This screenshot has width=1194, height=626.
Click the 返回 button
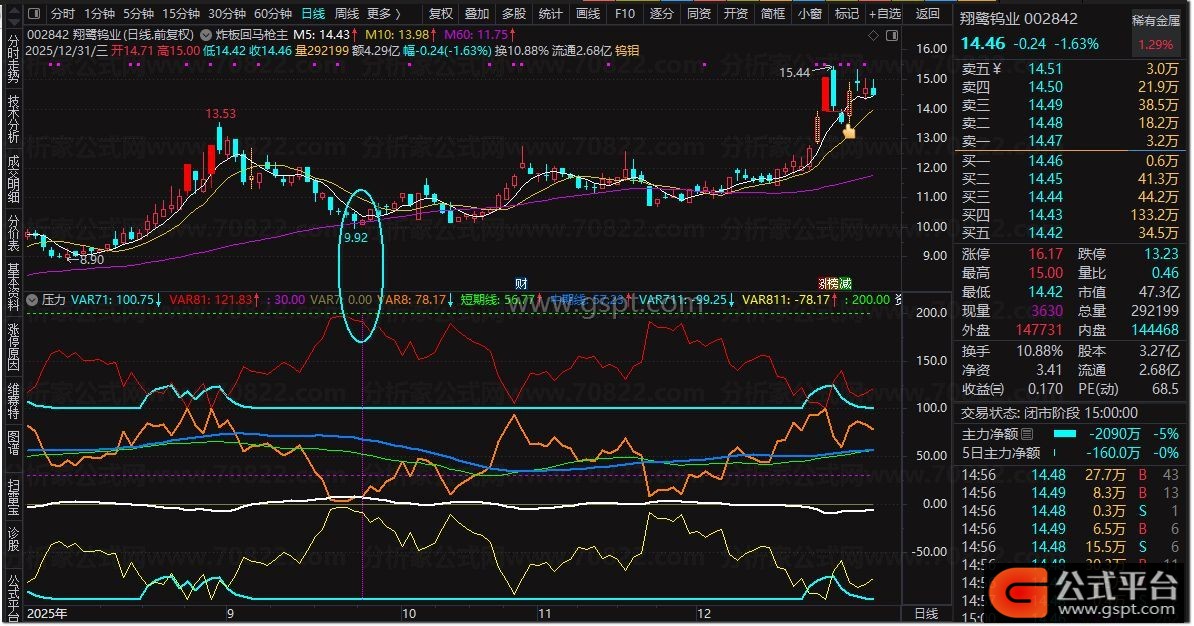(928, 14)
